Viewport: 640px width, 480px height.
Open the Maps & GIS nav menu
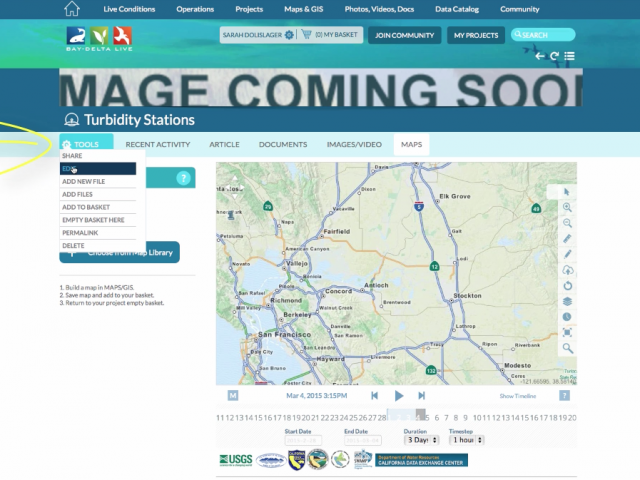coord(304,9)
